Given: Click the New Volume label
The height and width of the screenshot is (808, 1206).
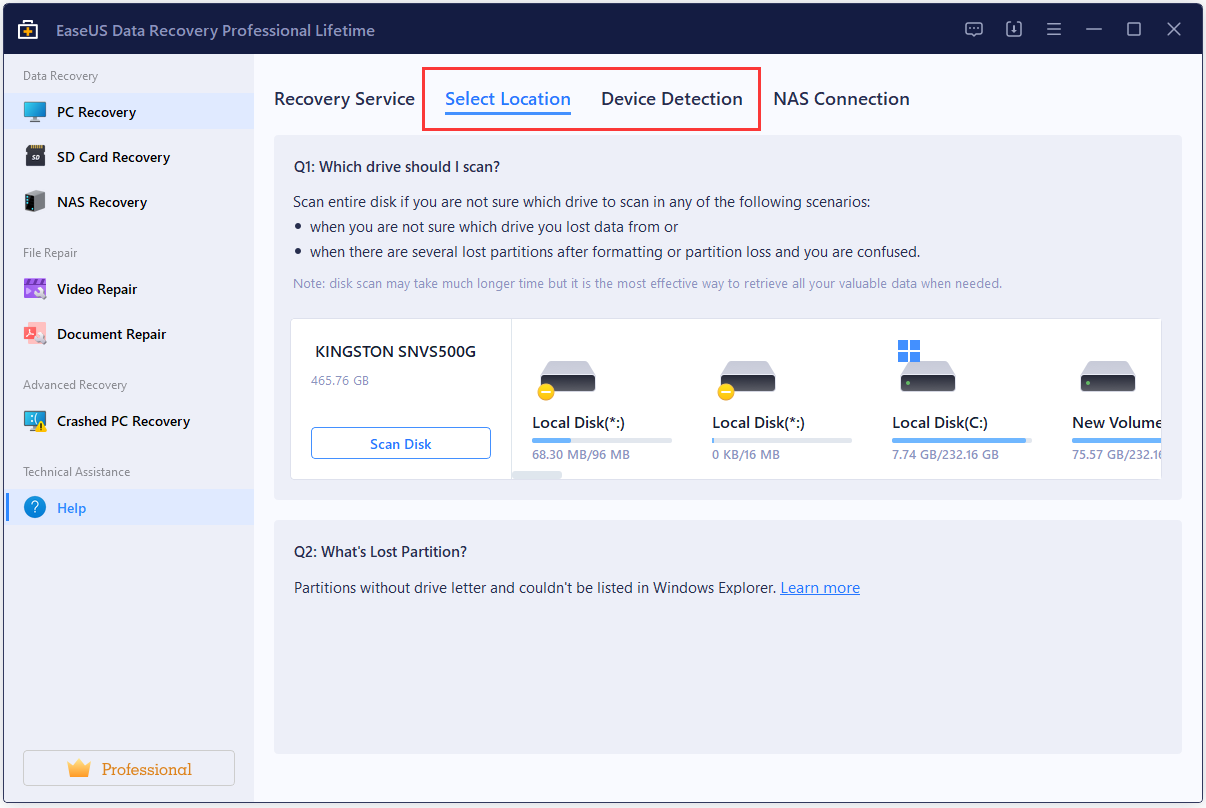Looking at the screenshot, I should [x=1116, y=423].
